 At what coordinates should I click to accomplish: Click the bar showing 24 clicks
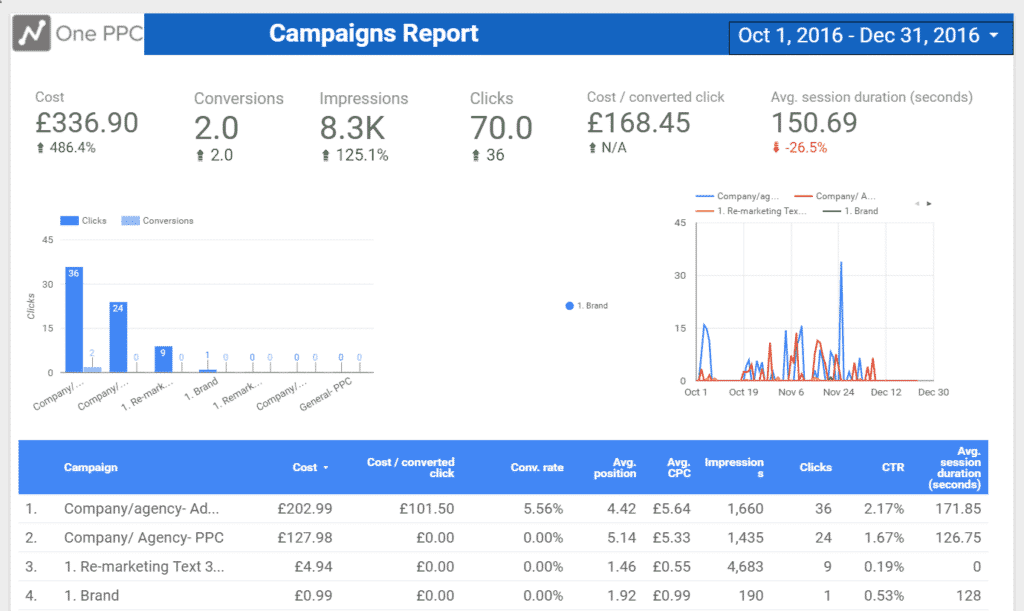coord(118,337)
